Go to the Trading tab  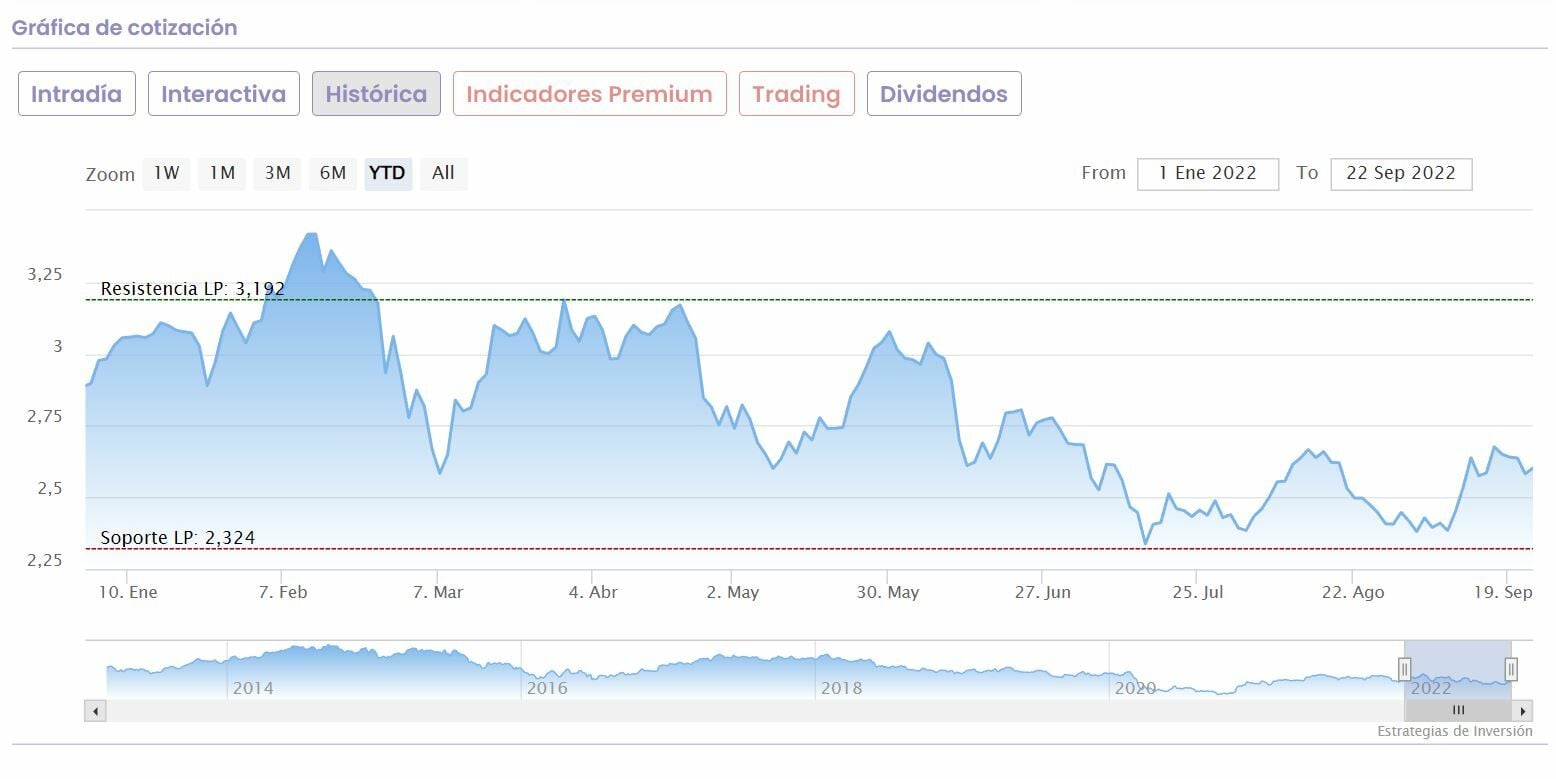(x=796, y=94)
